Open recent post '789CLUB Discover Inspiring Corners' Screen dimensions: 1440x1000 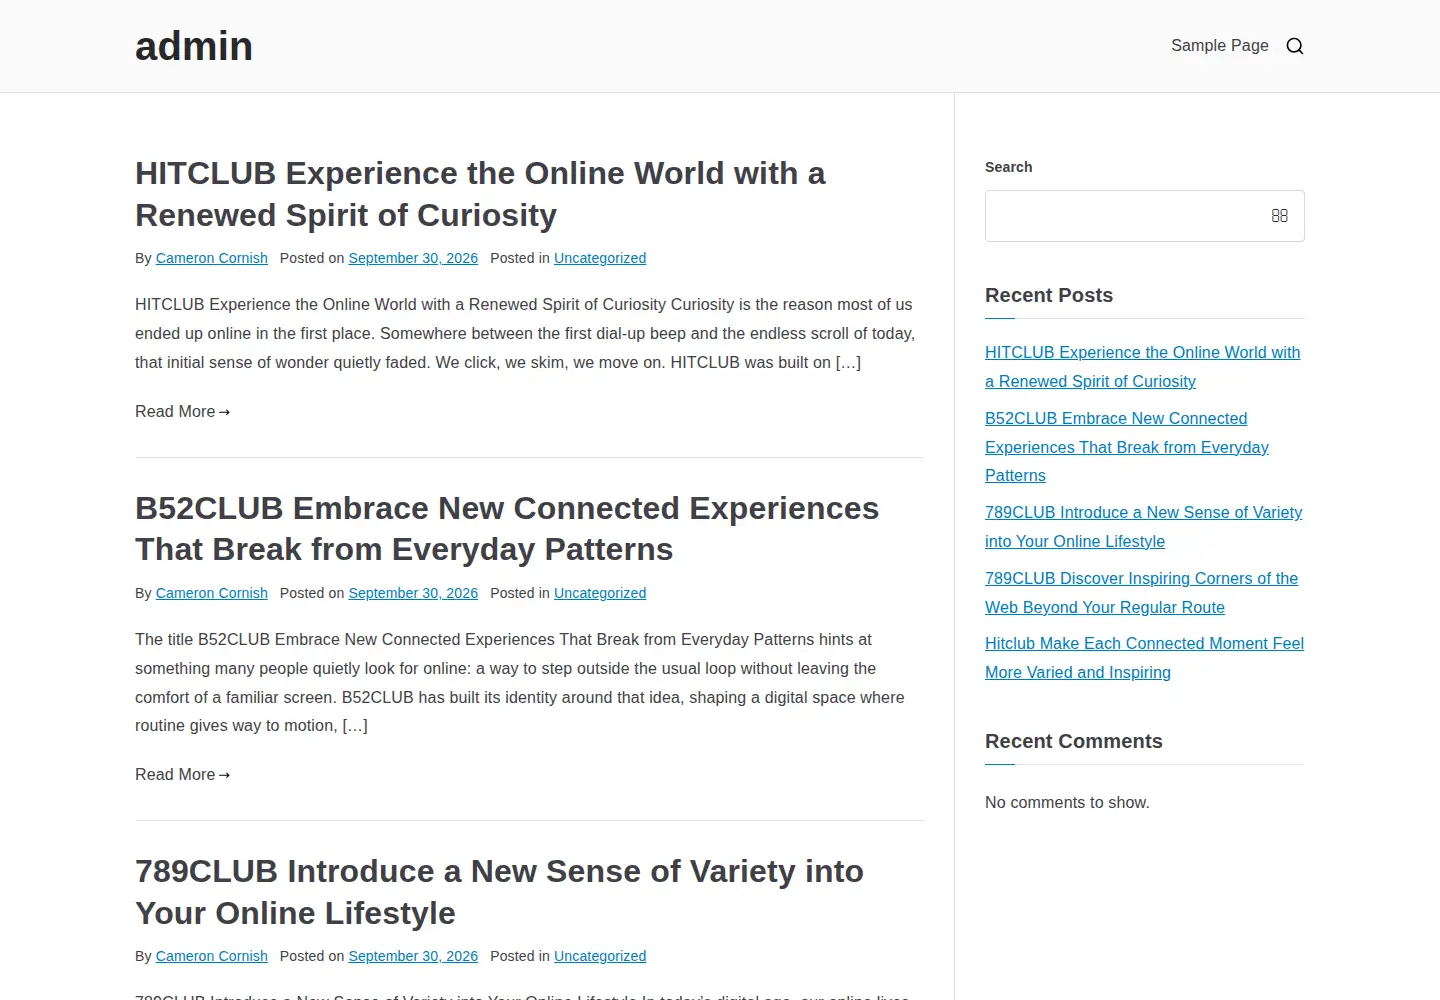coord(1141,593)
